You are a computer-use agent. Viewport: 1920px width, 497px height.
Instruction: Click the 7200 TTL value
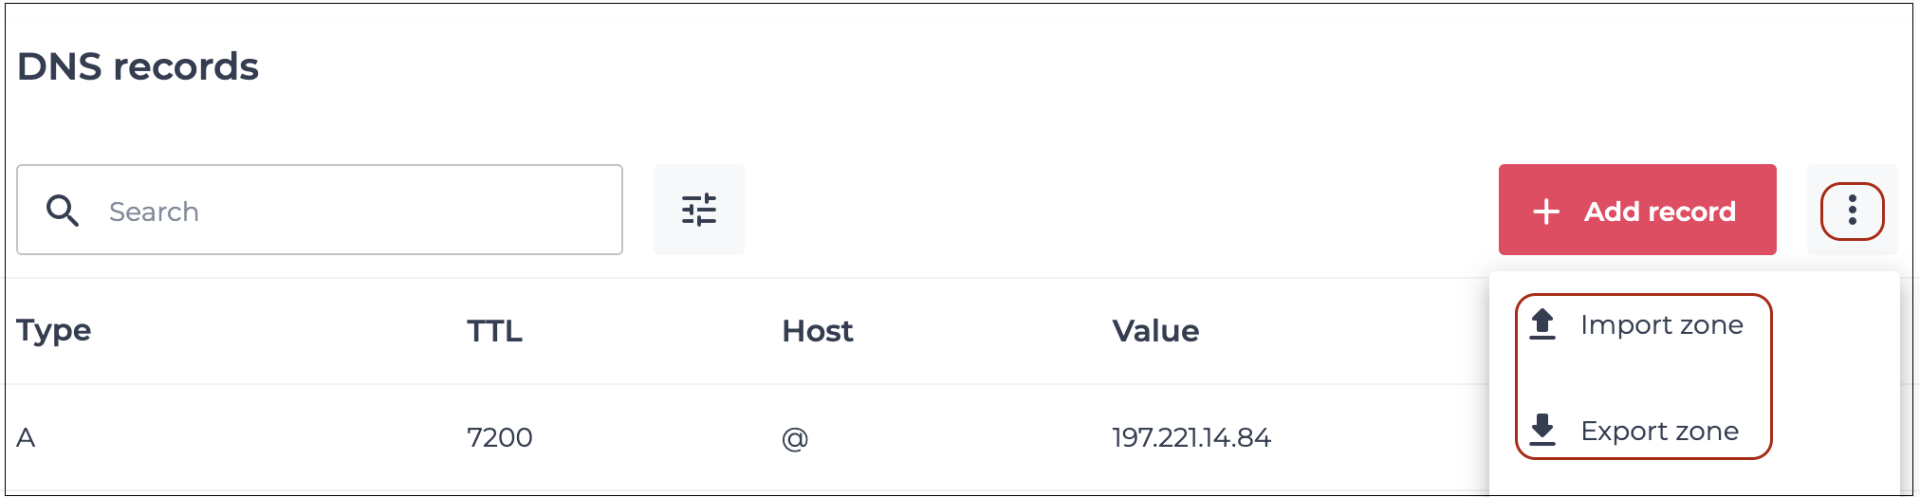coord(499,438)
